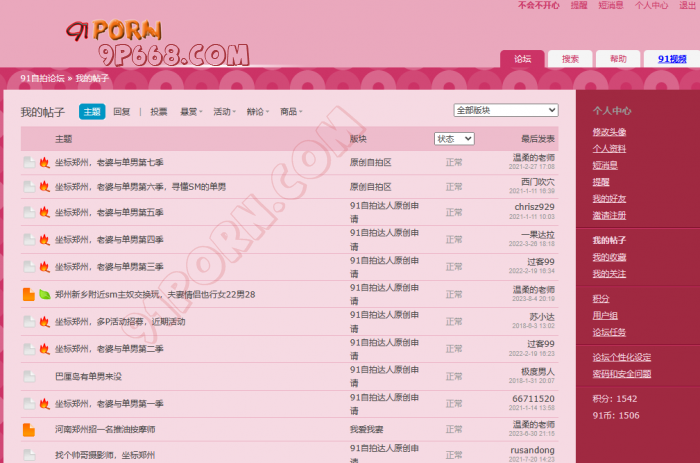Open the 我的收藏 sidebar link
Viewport: 700px width, 463px height.
609,257
